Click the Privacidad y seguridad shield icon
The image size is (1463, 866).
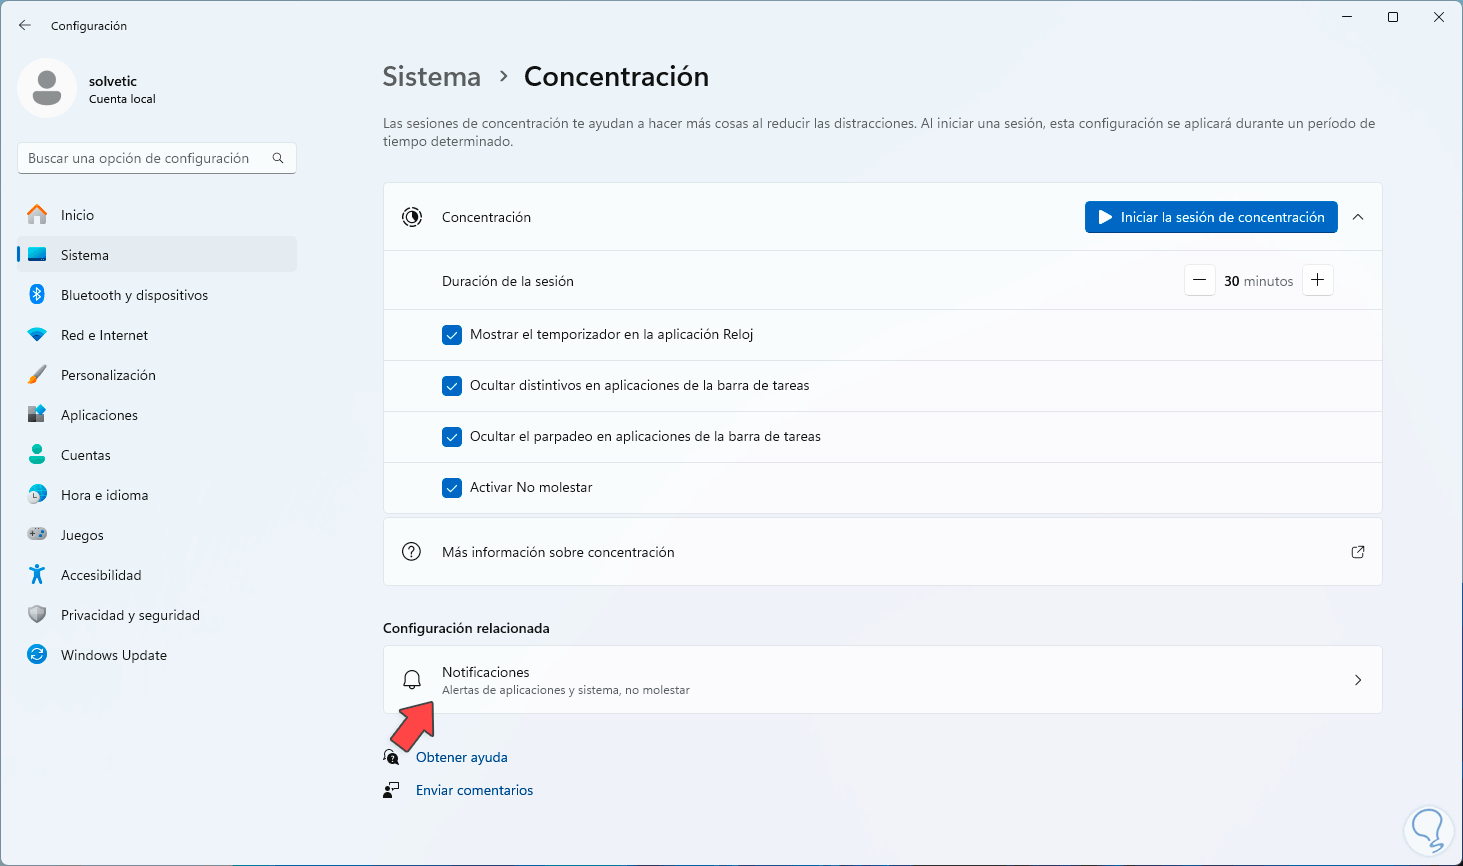coord(37,615)
